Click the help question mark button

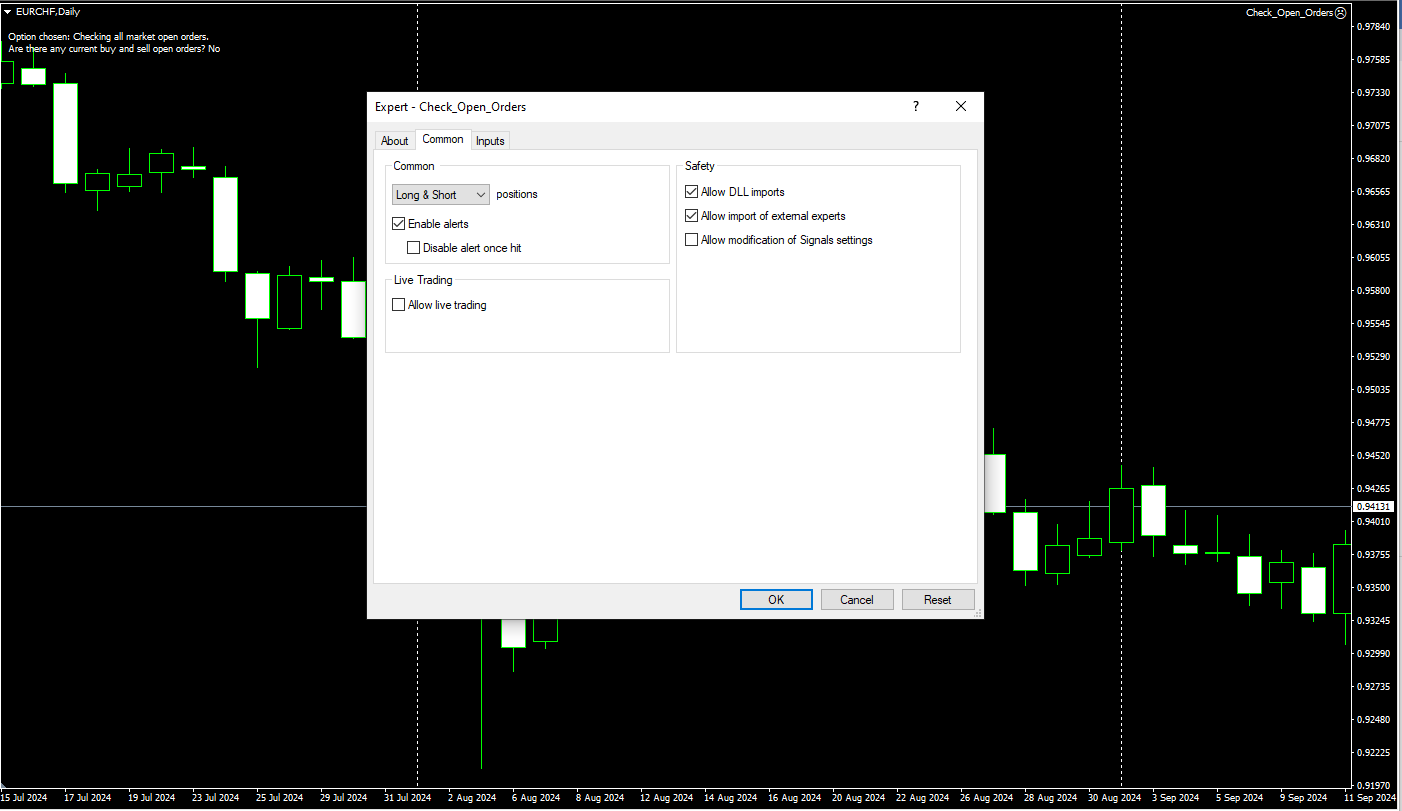[915, 107]
